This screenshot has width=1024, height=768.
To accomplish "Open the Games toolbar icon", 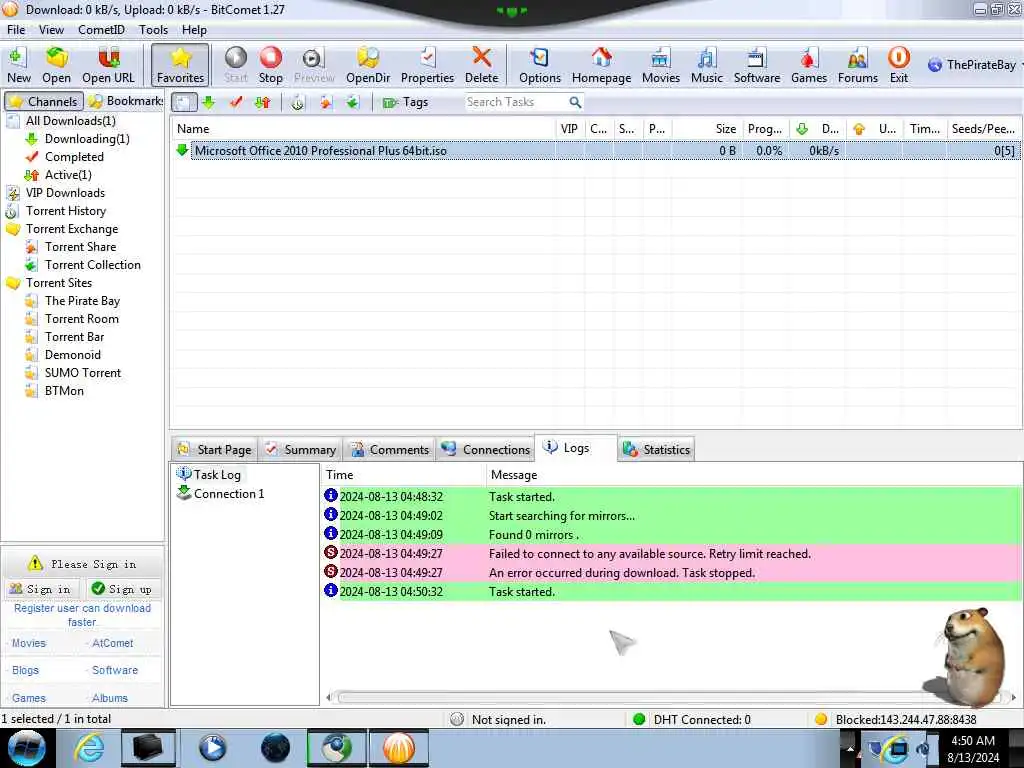I will pyautogui.click(x=808, y=65).
